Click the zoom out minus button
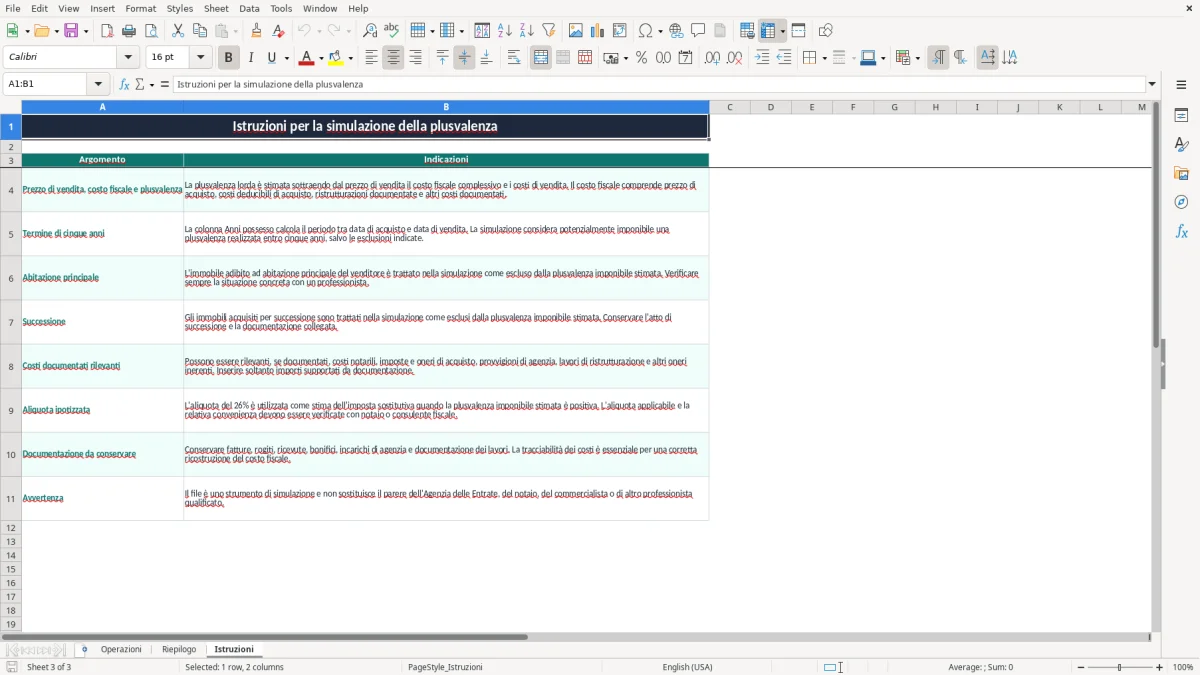Screen dimensions: 1200x675 click(1081, 667)
